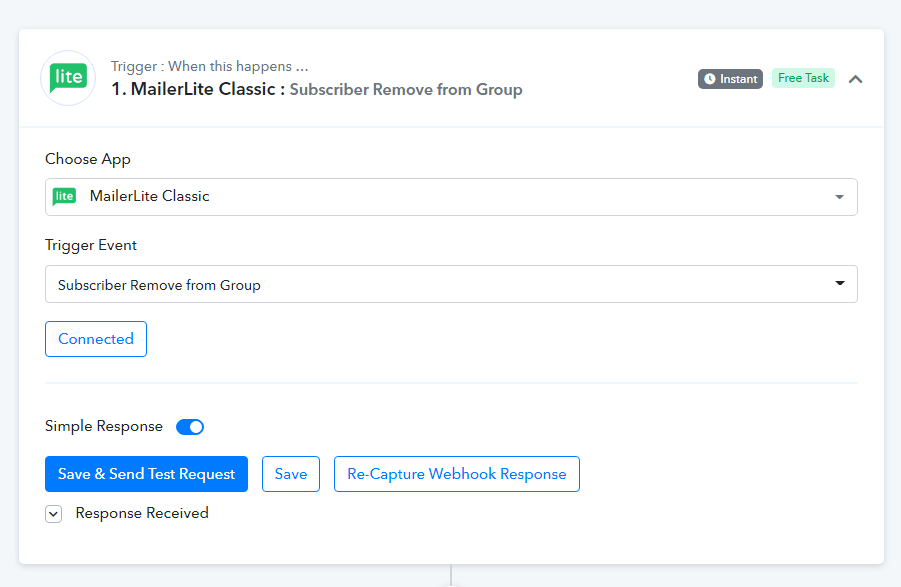This screenshot has height=587, width=901.
Task: Click Re-Capture Webhook Response button
Action: point(457,474)
